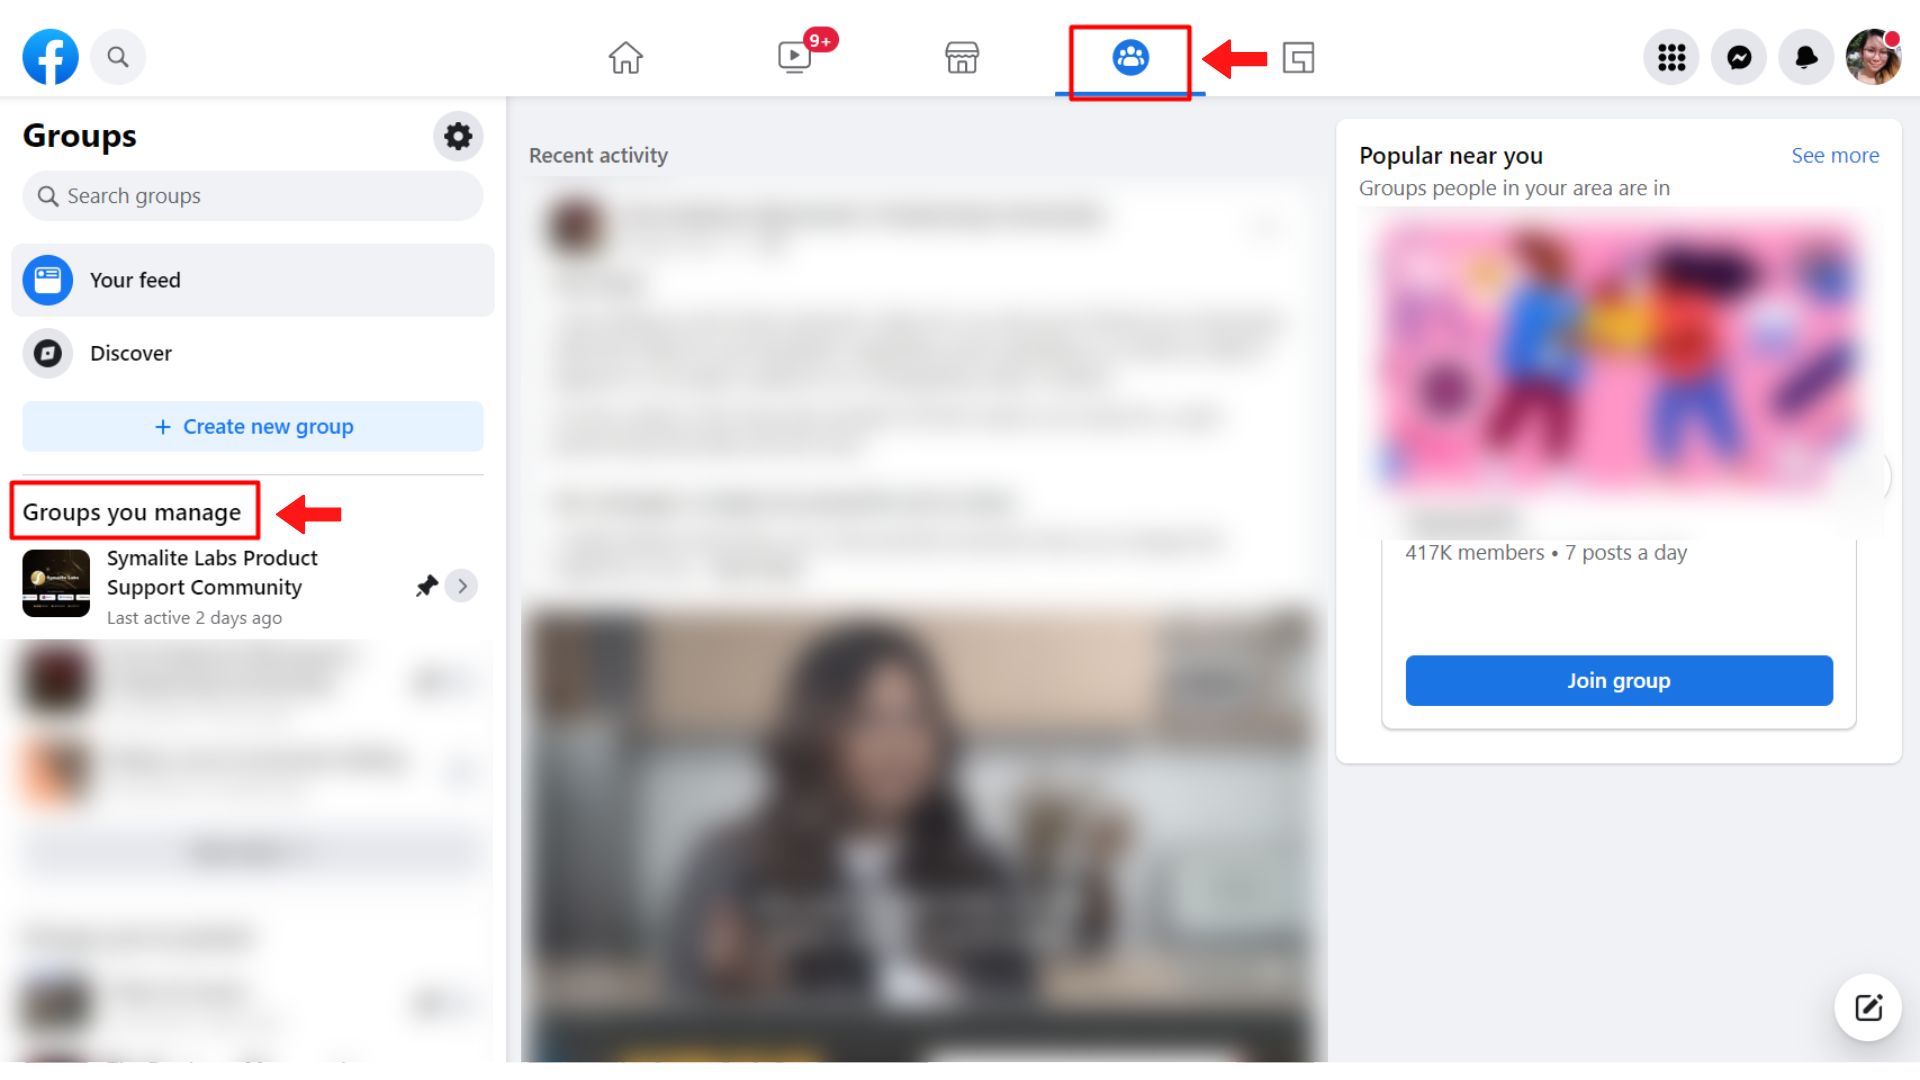This screenshot has height=1080, width=1920.
Task: Select the Groups tab icon
Action: tap(1130, 57)
